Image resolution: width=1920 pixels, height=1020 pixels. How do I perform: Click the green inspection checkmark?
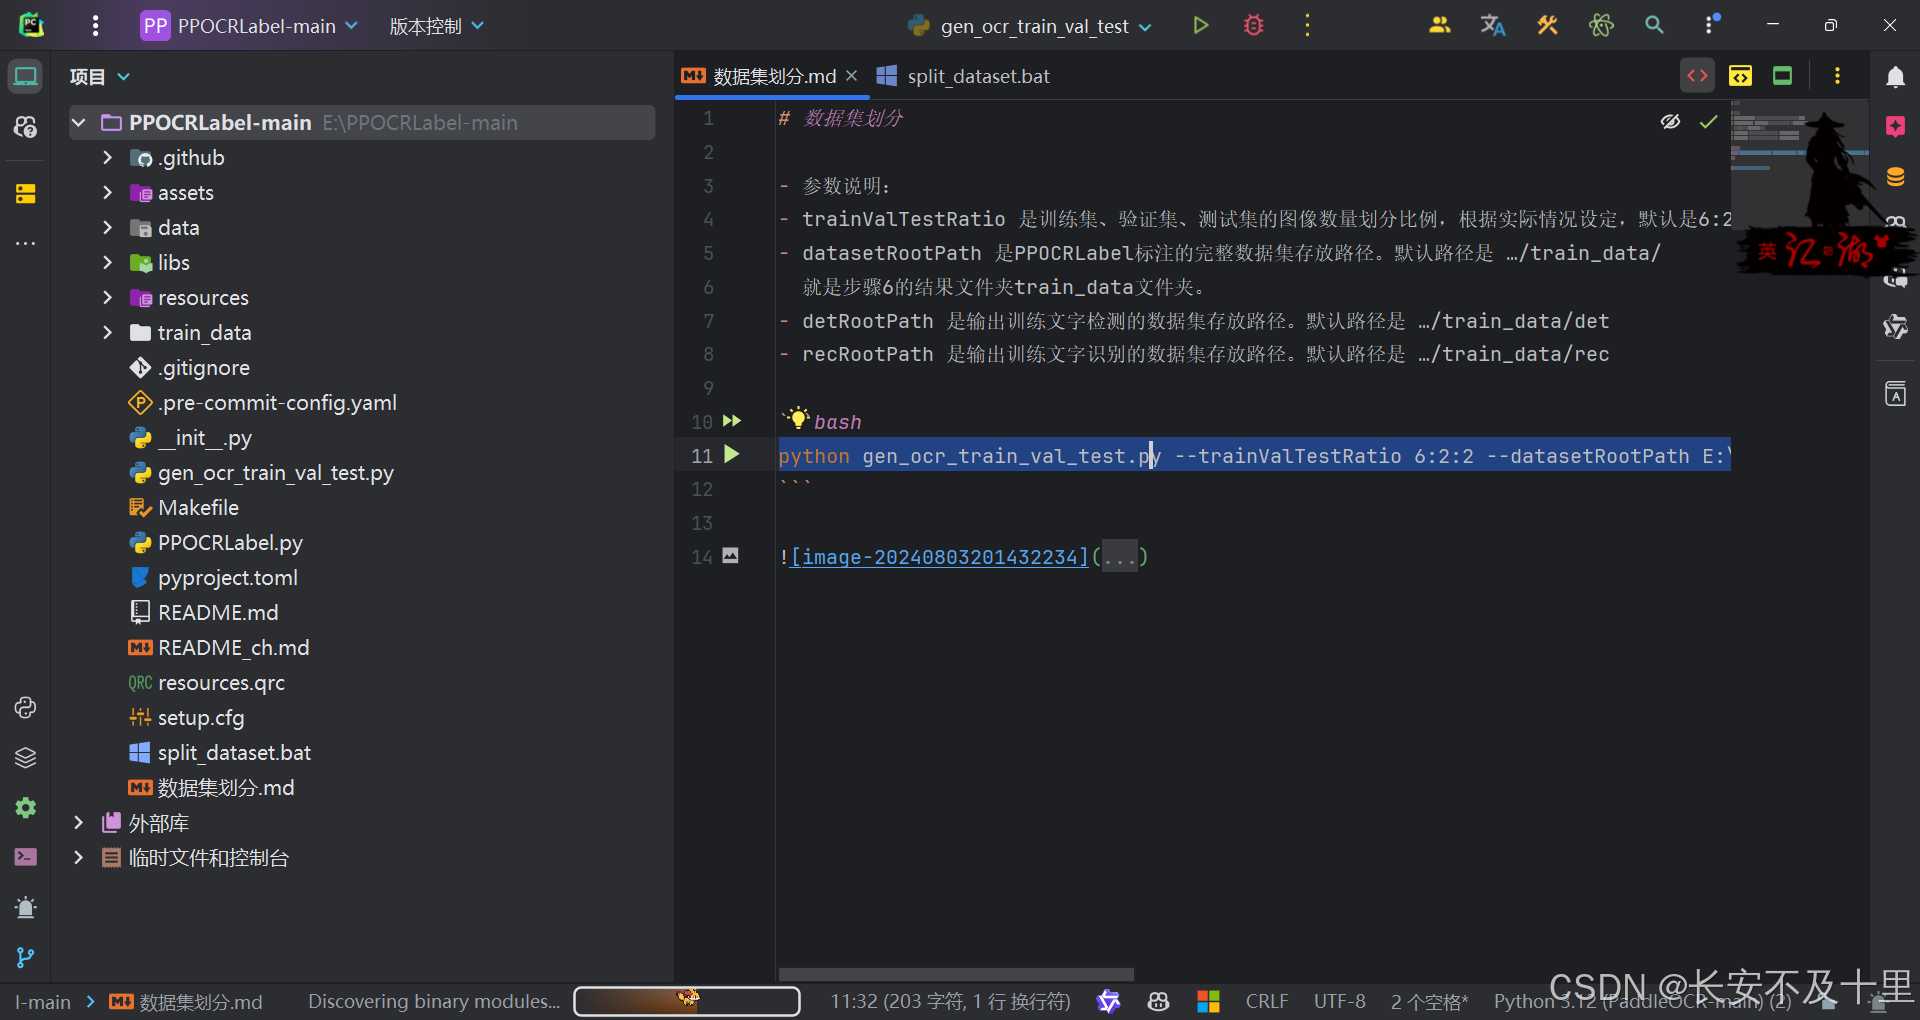click(1708, 122)
